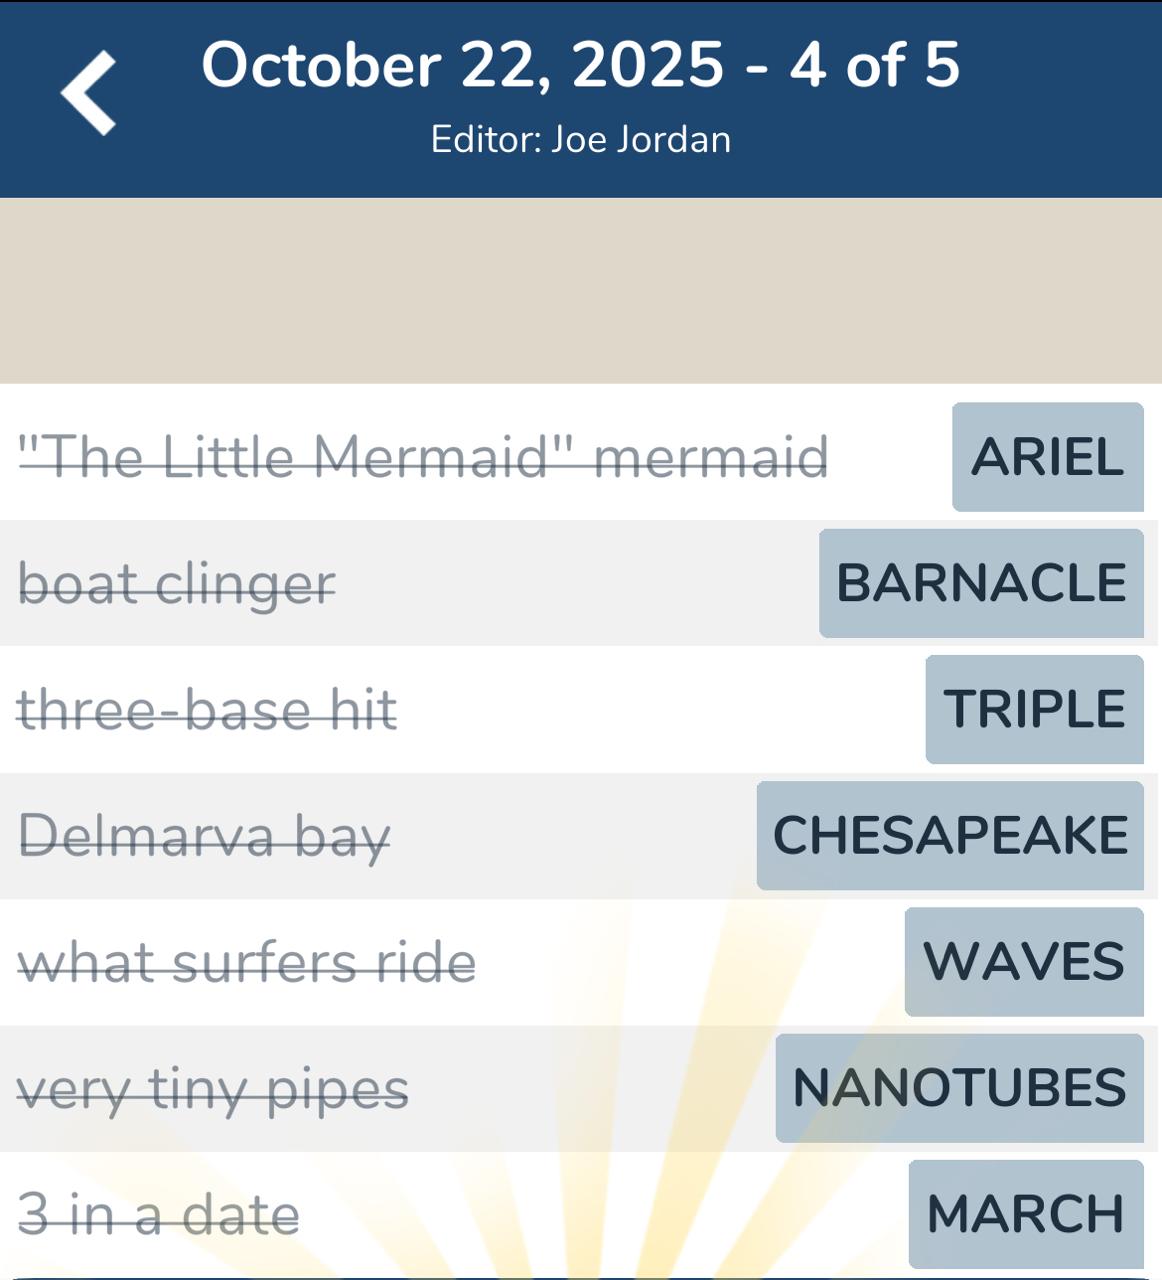Tap the ARIEL answer tile
This screenshot has width=1162, height=1280.
[x=1047, y=457]
